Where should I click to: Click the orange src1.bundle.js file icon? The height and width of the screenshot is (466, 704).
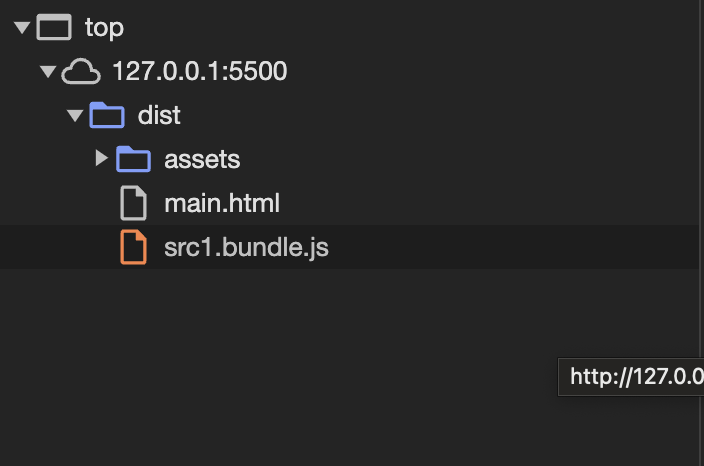point(133,247)
